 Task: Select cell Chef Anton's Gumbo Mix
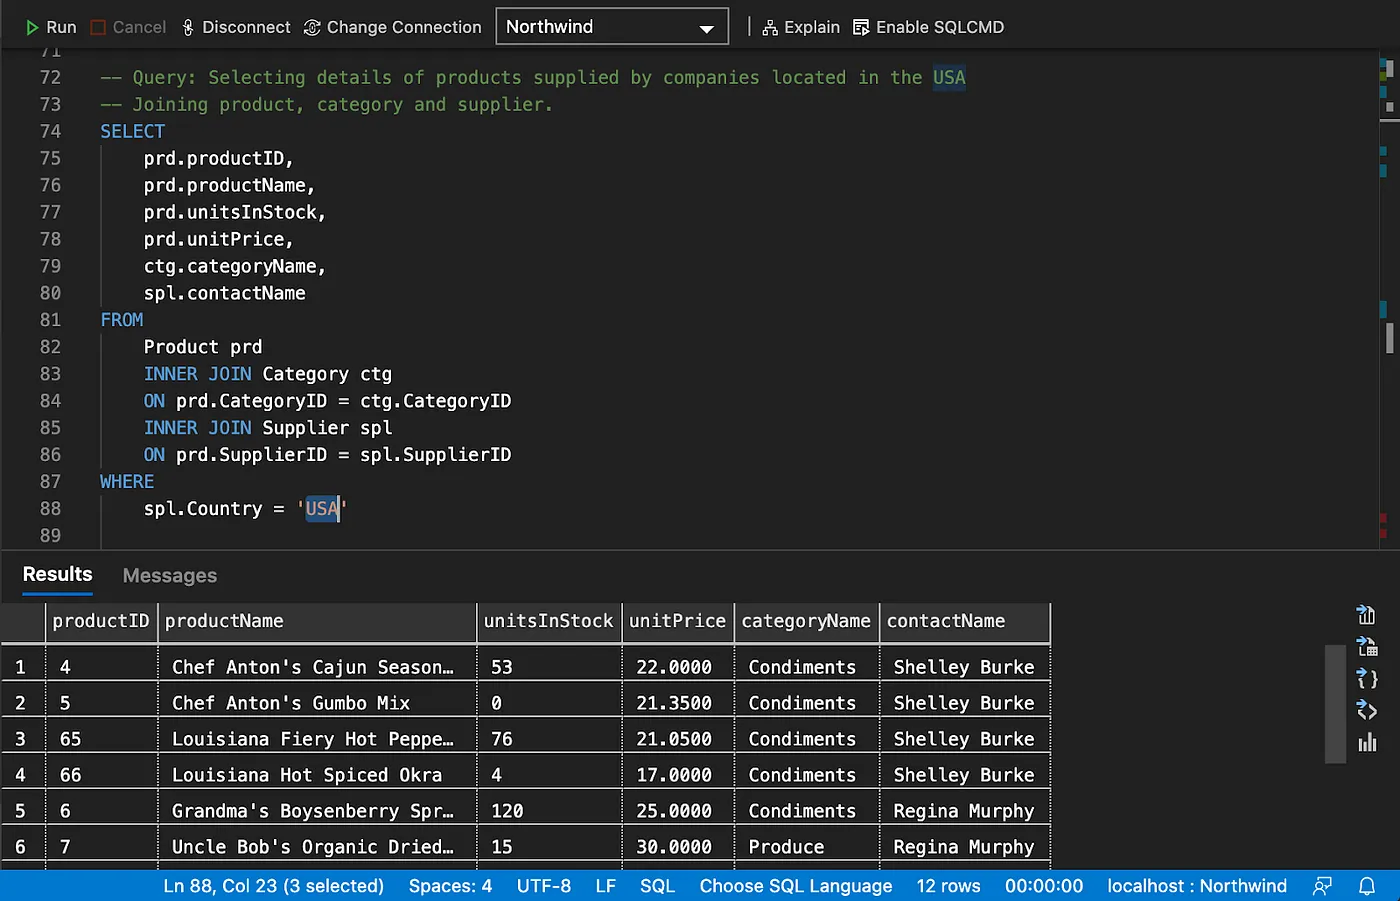(317, 703)
